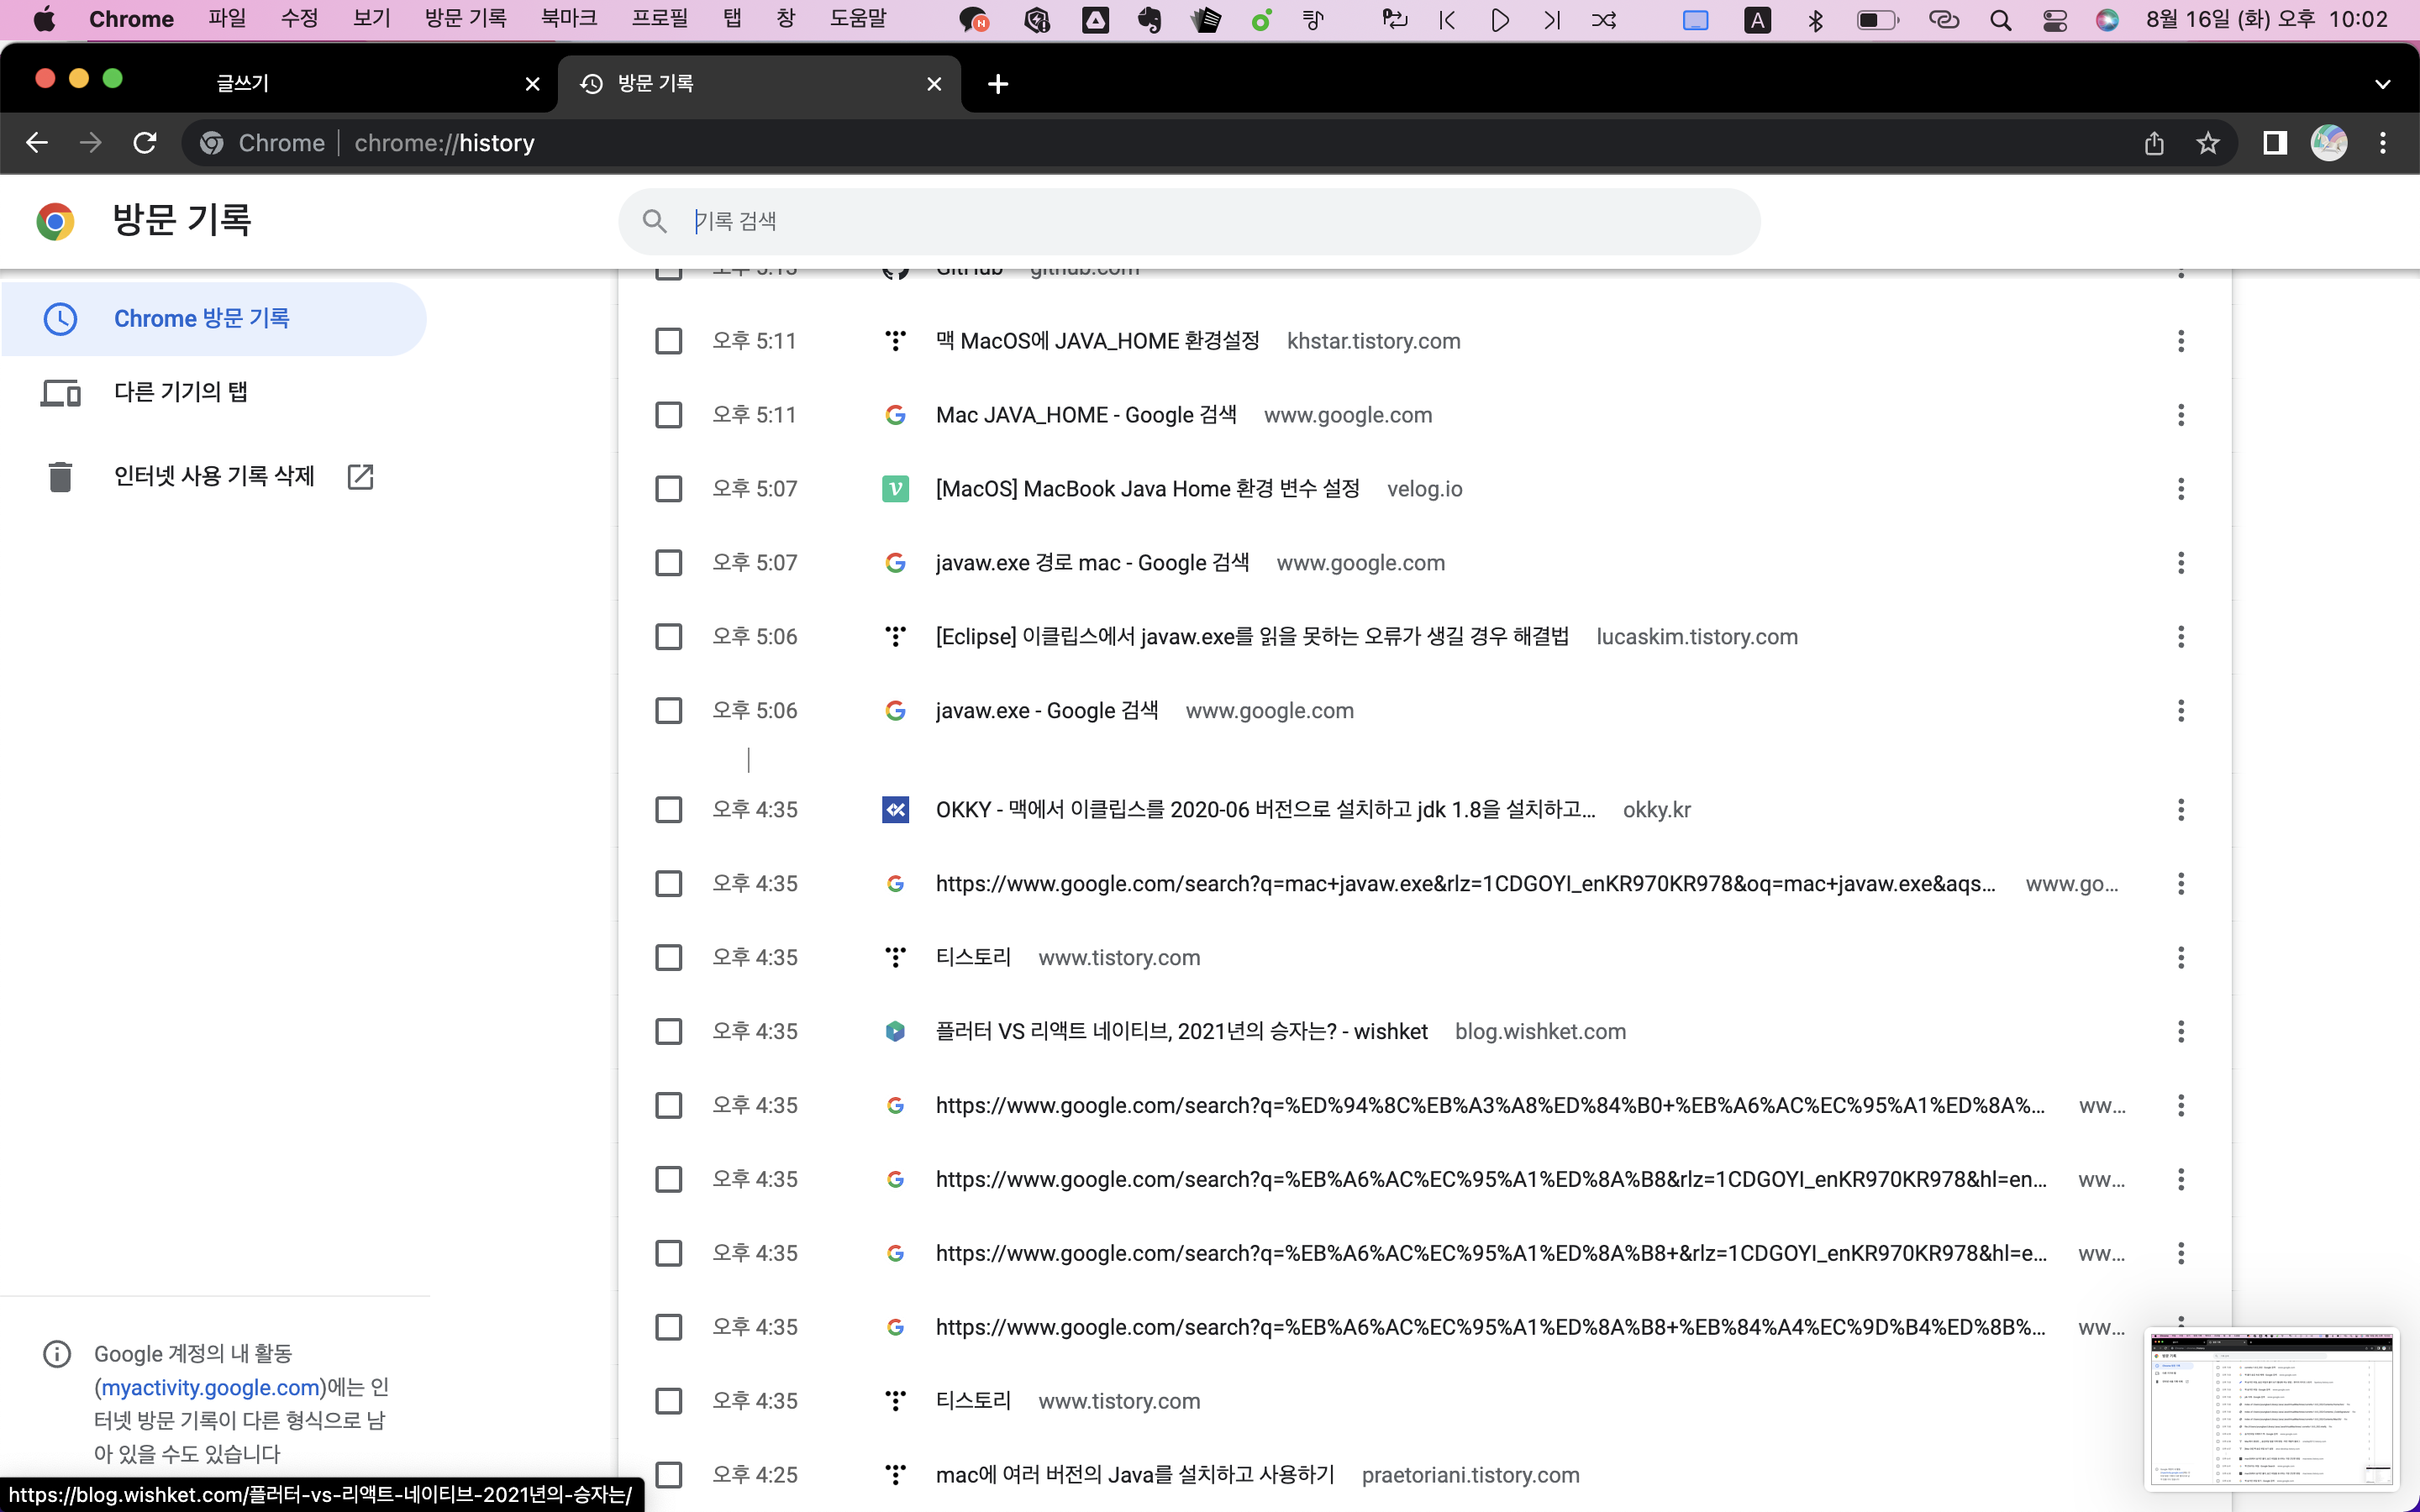Open the myactivity.google.com link

210,1387
